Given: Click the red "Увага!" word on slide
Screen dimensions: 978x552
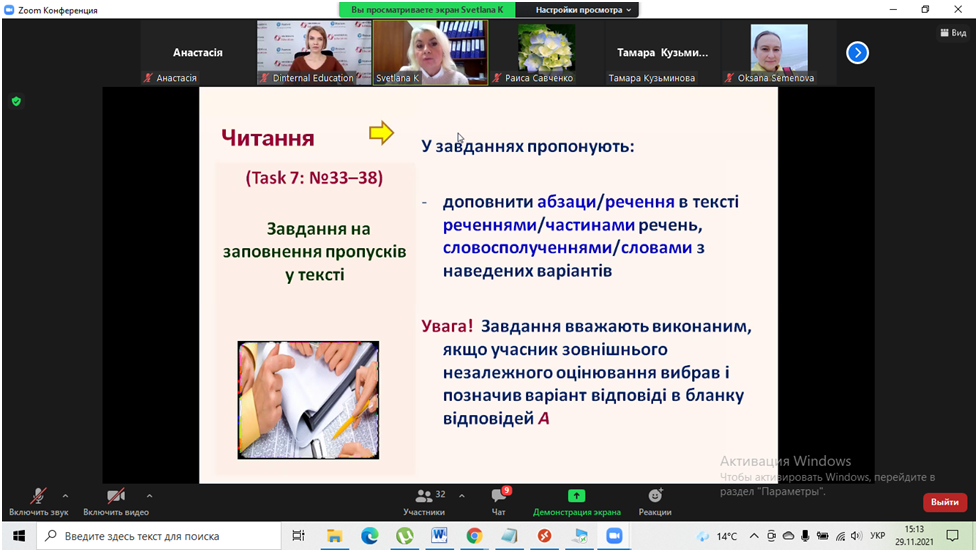Looking at the screenshot, I should tap(447, 326).
